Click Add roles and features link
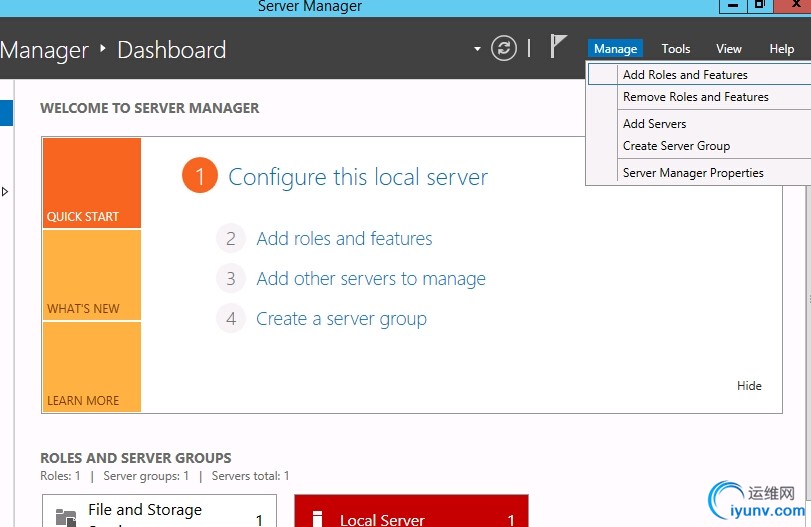 click(344, 238)
